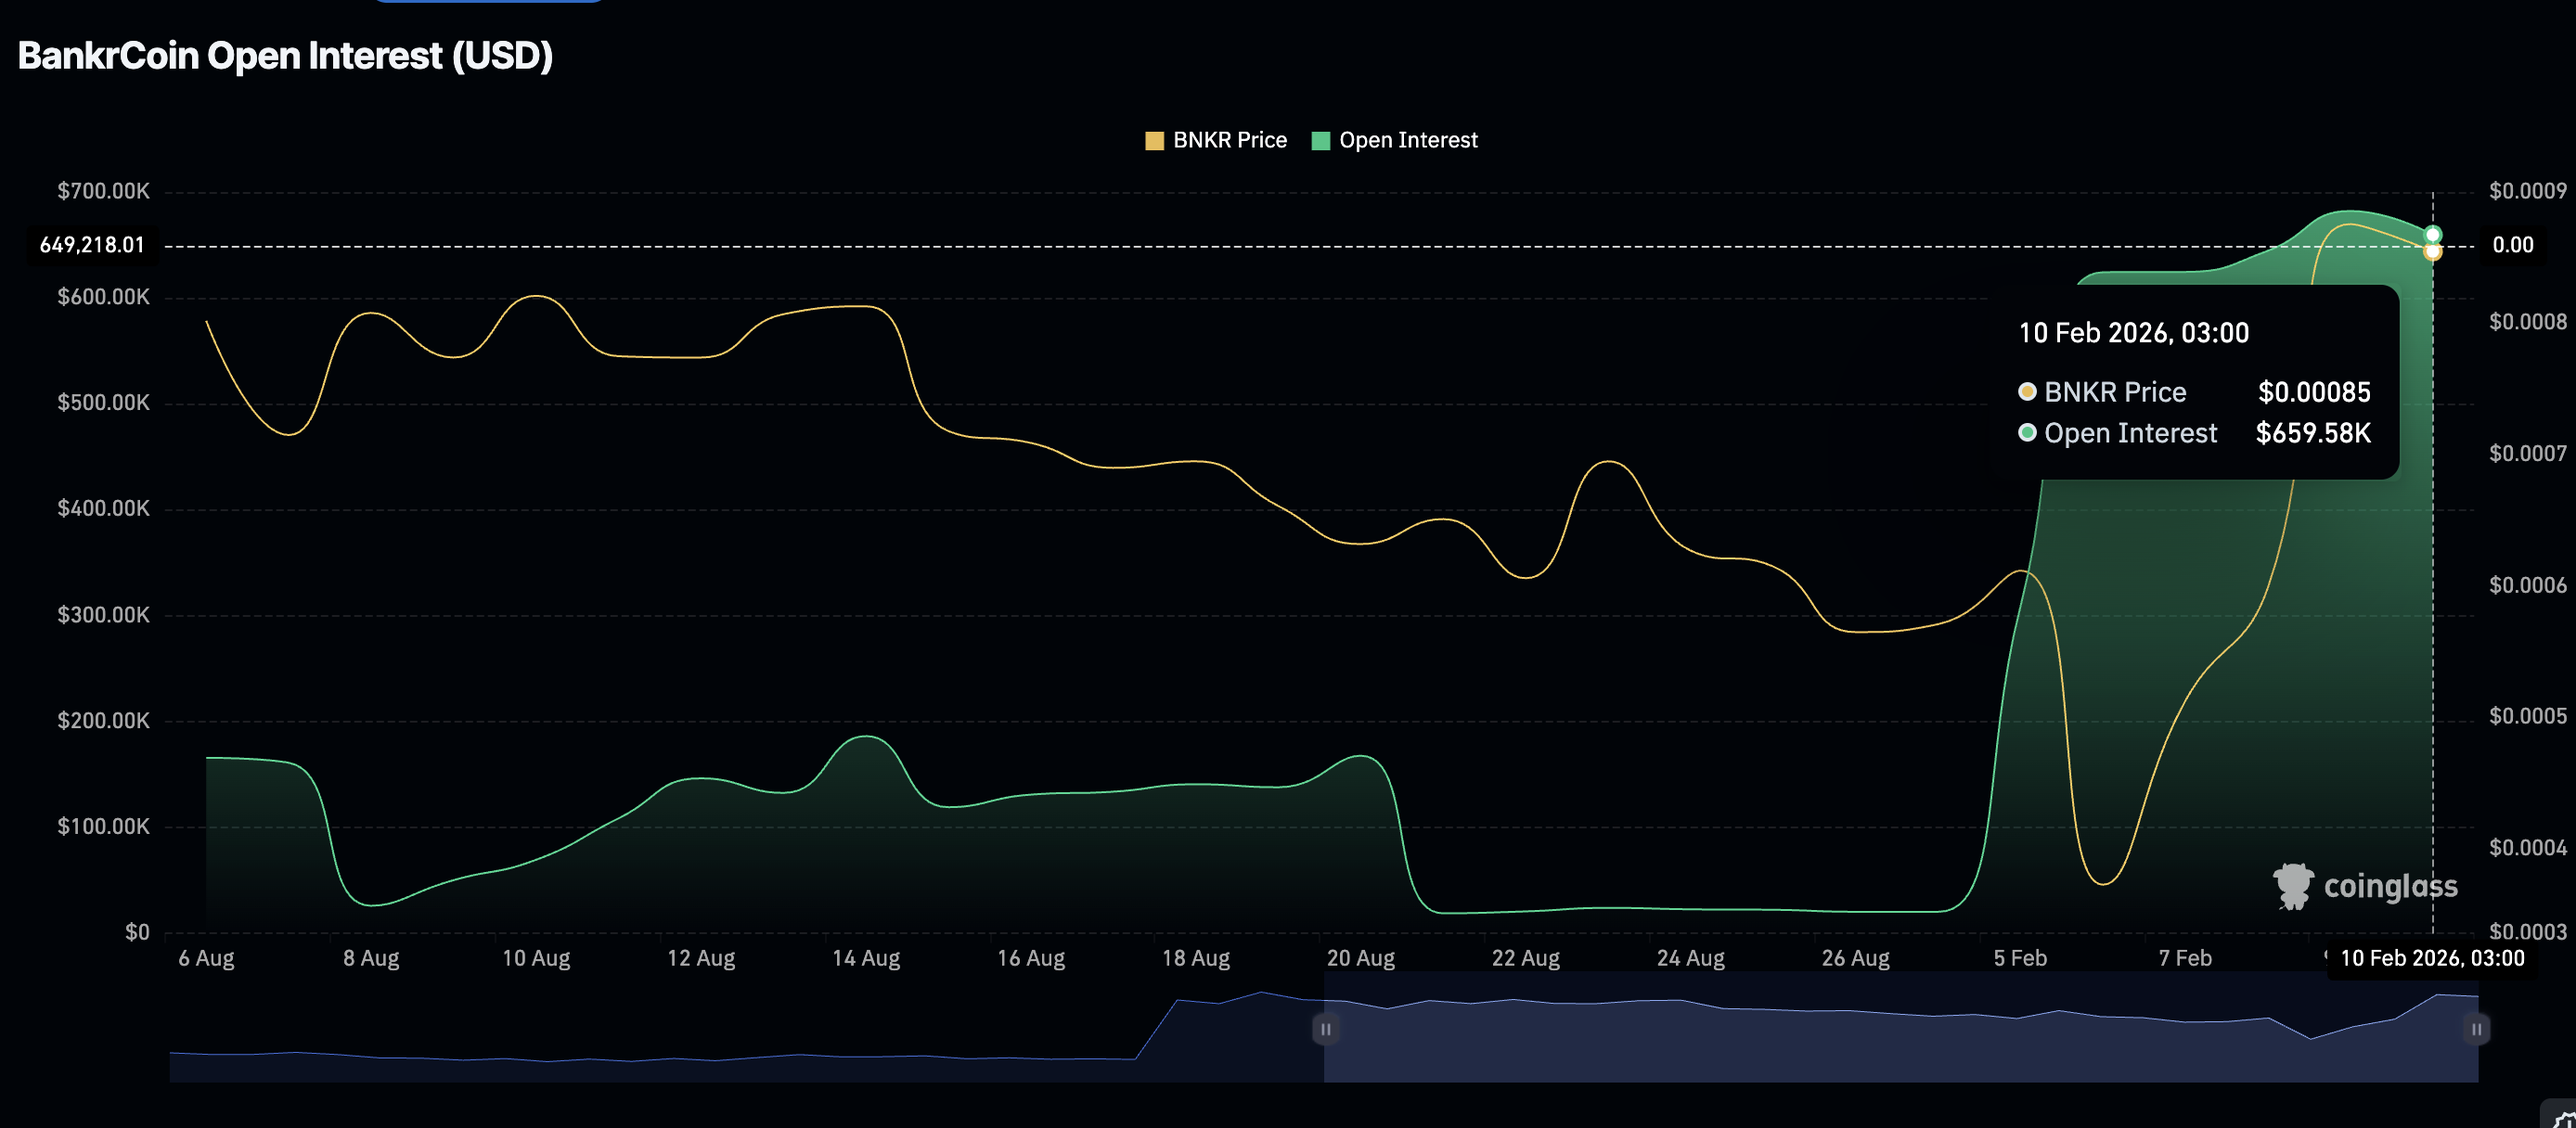Toggle the BNKR Price legend swatch

tap(1154, 141)
